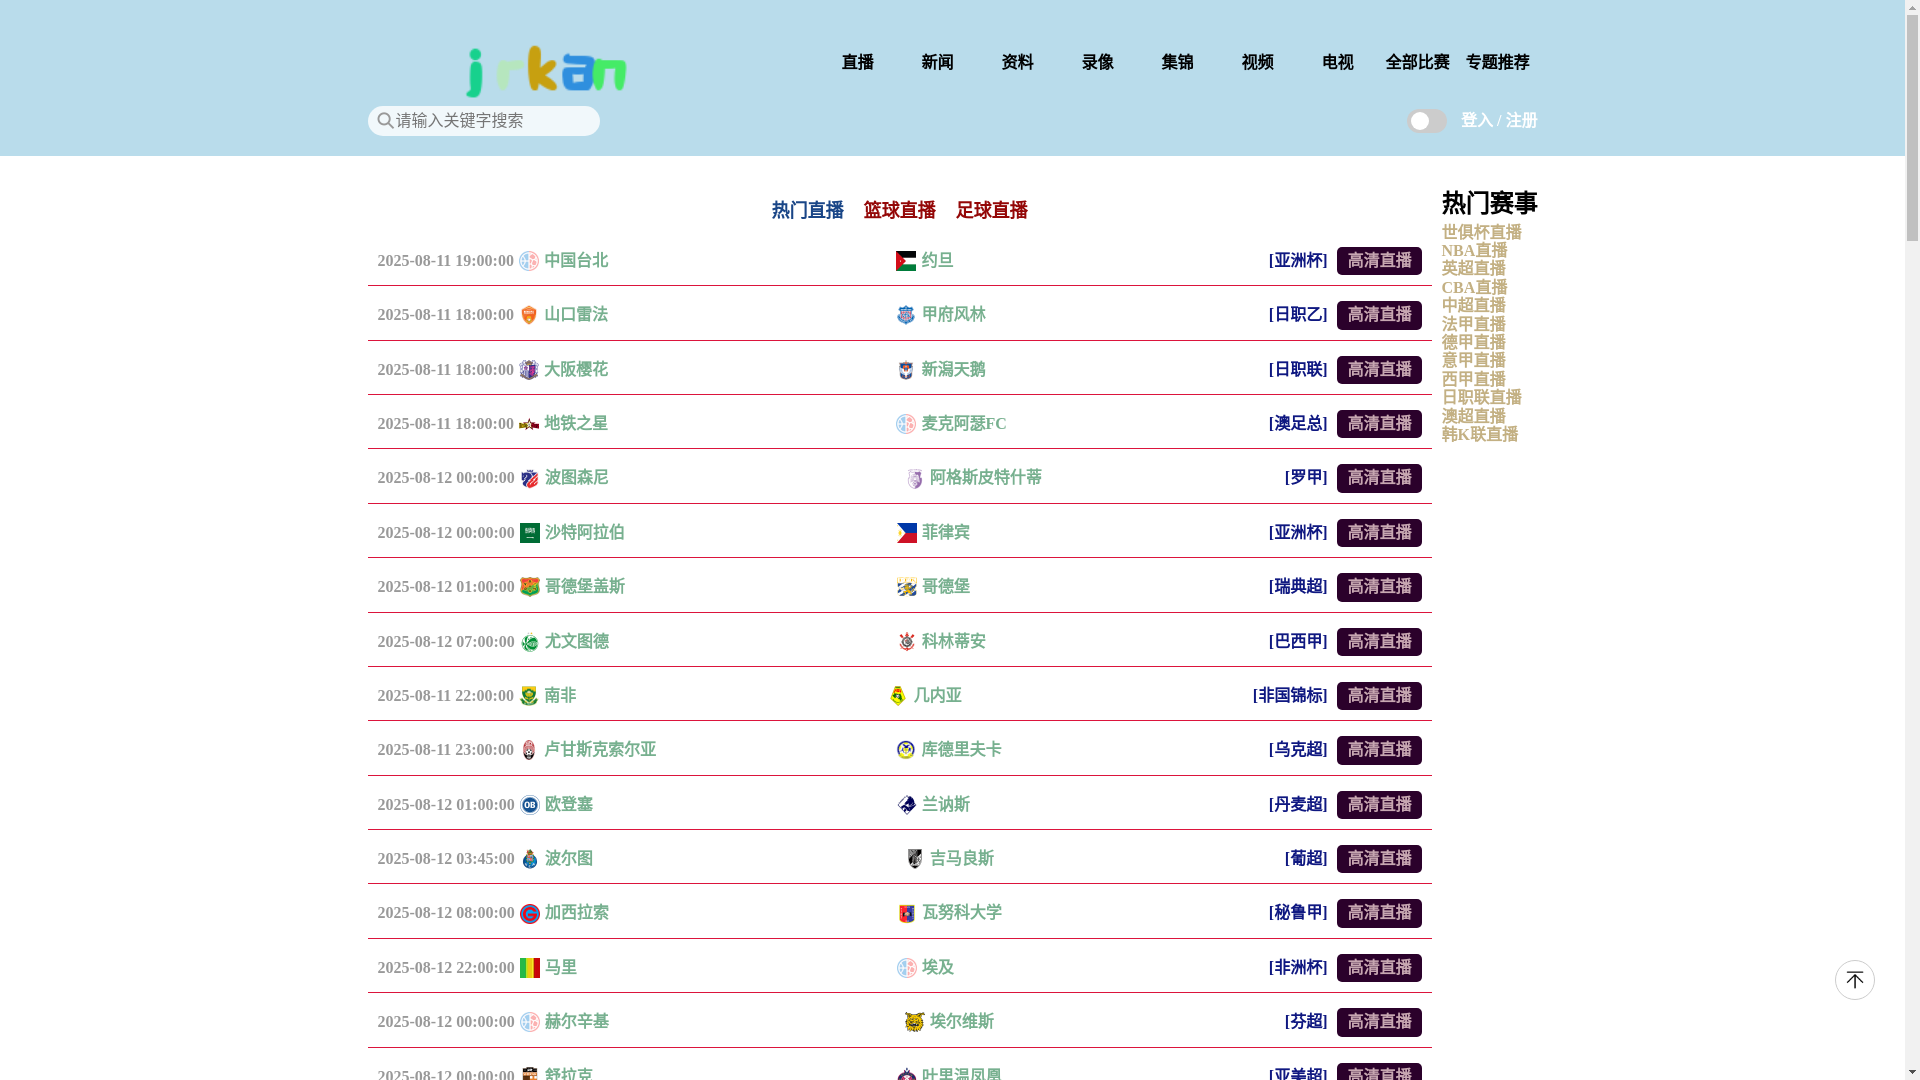1920x1080 pixels.
Task: Click 约旦 flag icon
Action: click(906, 261)
